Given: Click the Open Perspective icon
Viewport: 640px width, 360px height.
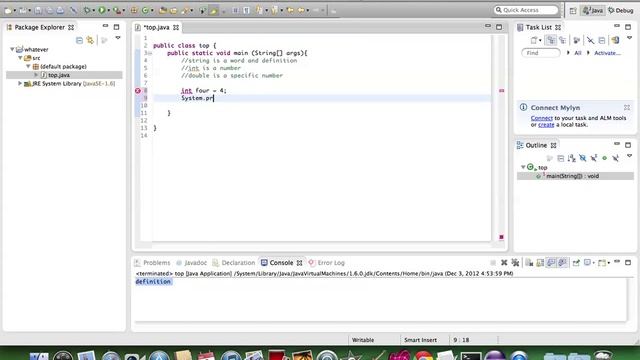Looking at the screenshot, I should 573,11.
